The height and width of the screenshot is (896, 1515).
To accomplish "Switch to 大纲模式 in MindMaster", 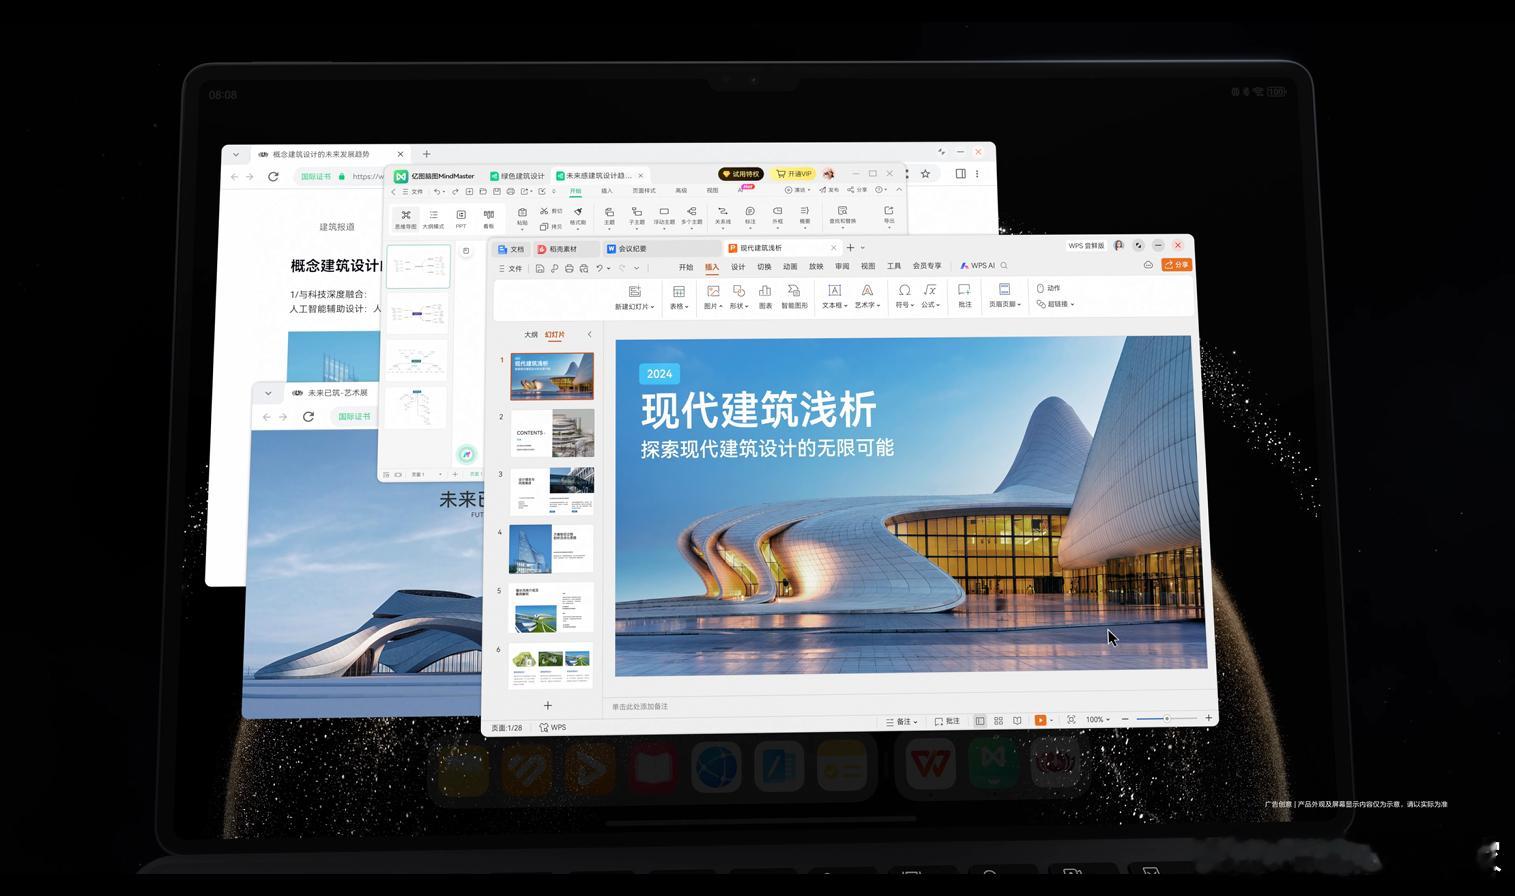I will coord(433,219).
